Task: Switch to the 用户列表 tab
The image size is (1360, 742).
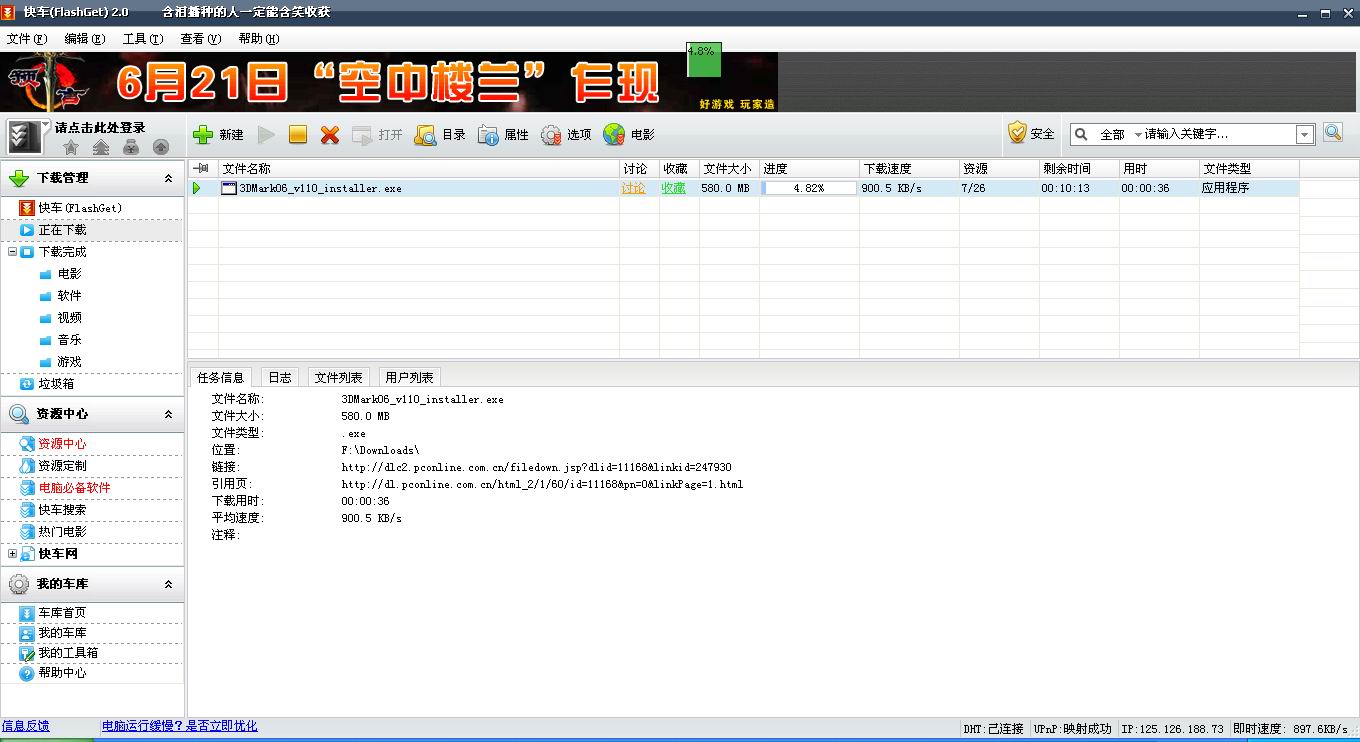Action: pyautogui.click(x=409, y=377)
